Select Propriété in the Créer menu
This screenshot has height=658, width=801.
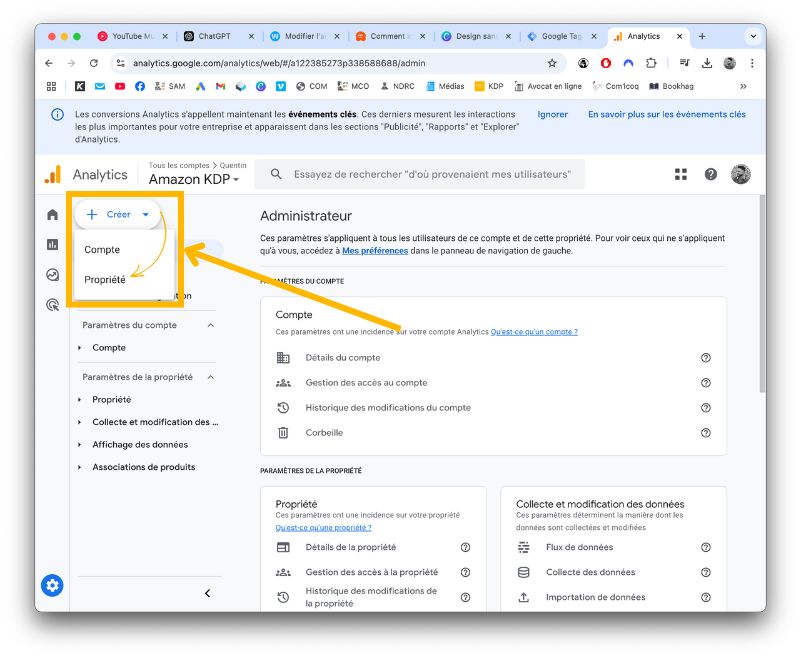tap(125, 280)
